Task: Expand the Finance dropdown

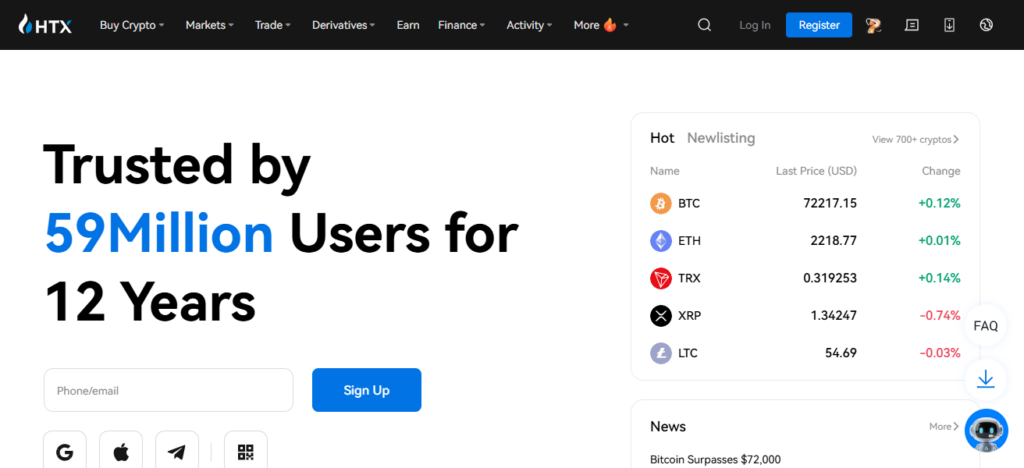Action: click(462, 25)
